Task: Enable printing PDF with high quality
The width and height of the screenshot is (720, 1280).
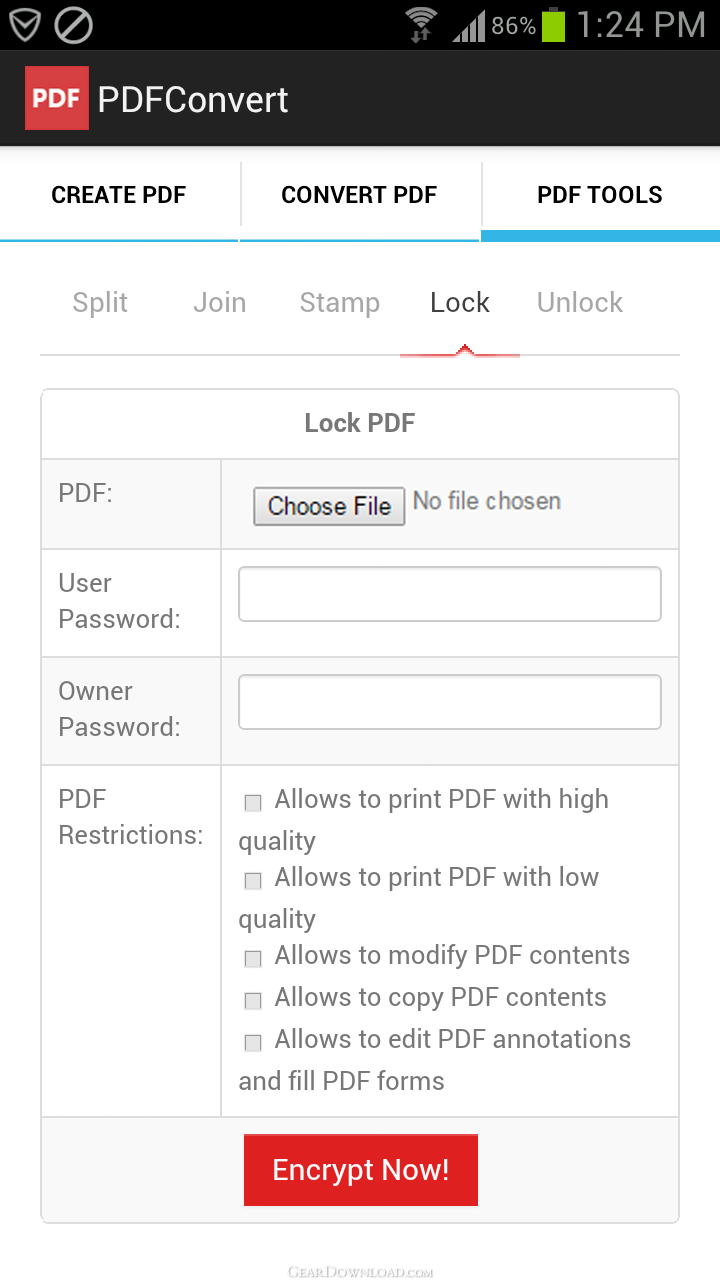Action: (253, 802)
